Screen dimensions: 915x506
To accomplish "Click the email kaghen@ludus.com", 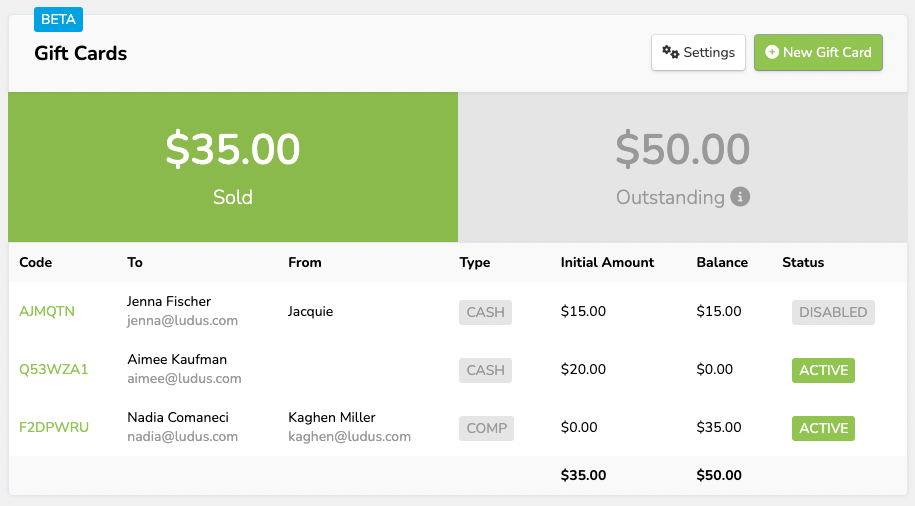I will pos(349,436).
